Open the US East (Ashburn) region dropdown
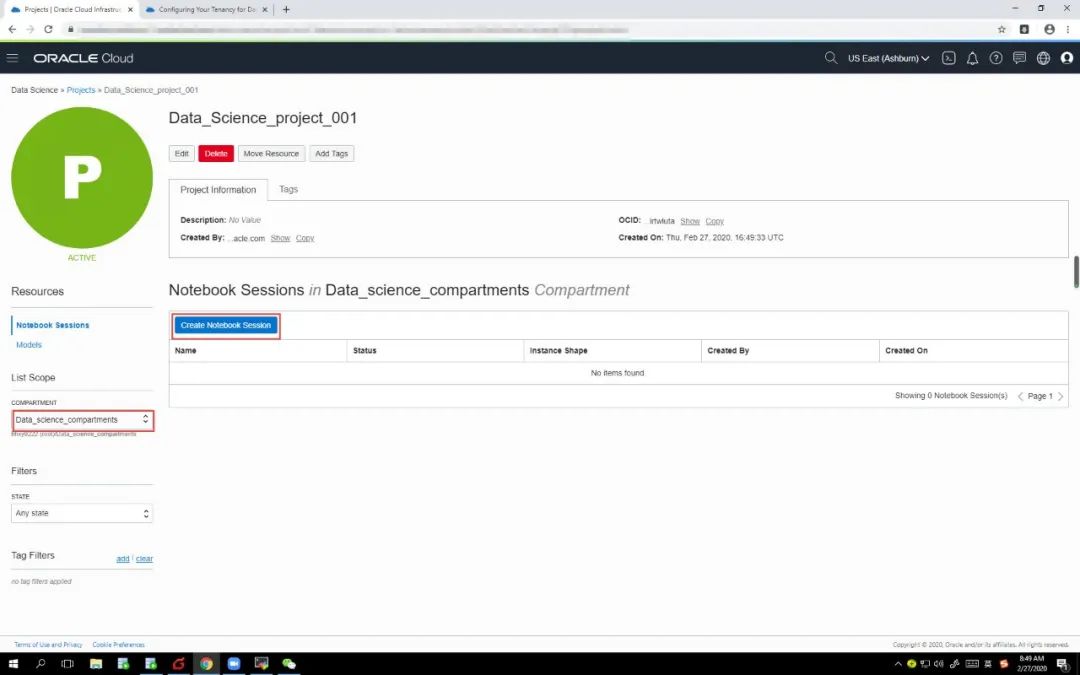Image resolution: width=1080 pixels, height=675 pixels. [889, 59]
